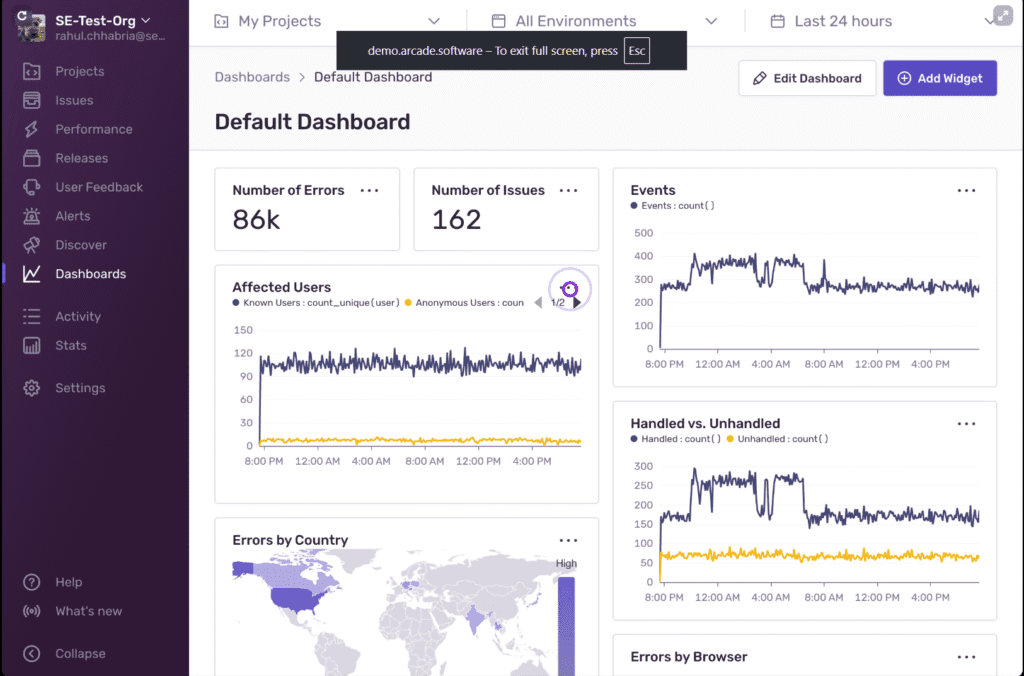Open the My Projects dropdown

coord(327,21)
